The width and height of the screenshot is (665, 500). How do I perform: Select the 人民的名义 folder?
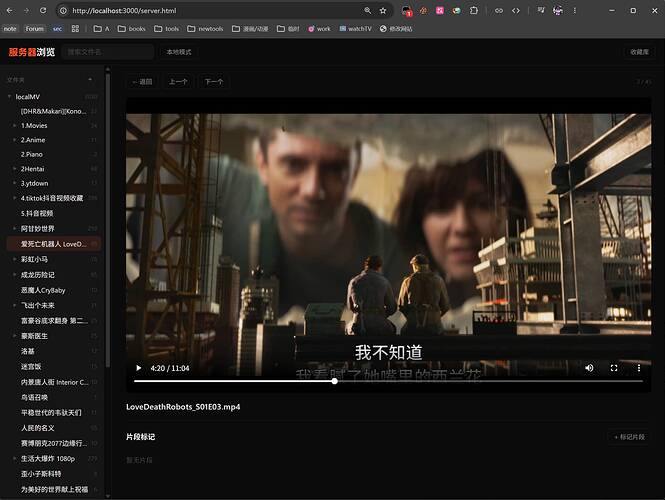(x=54, y=428)
